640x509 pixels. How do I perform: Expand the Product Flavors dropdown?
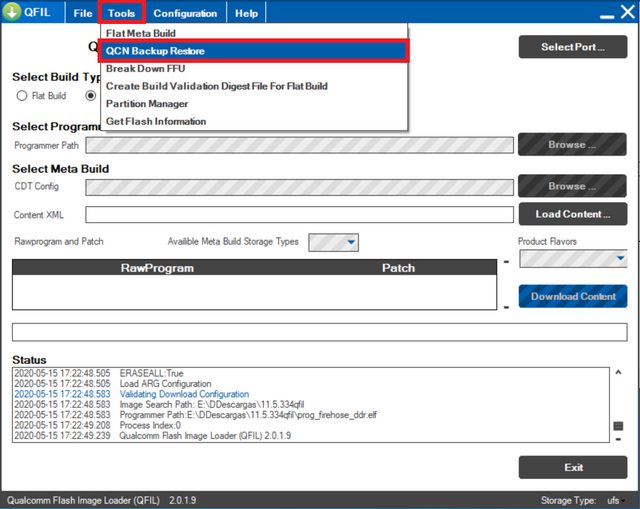[x=620, y=258]
